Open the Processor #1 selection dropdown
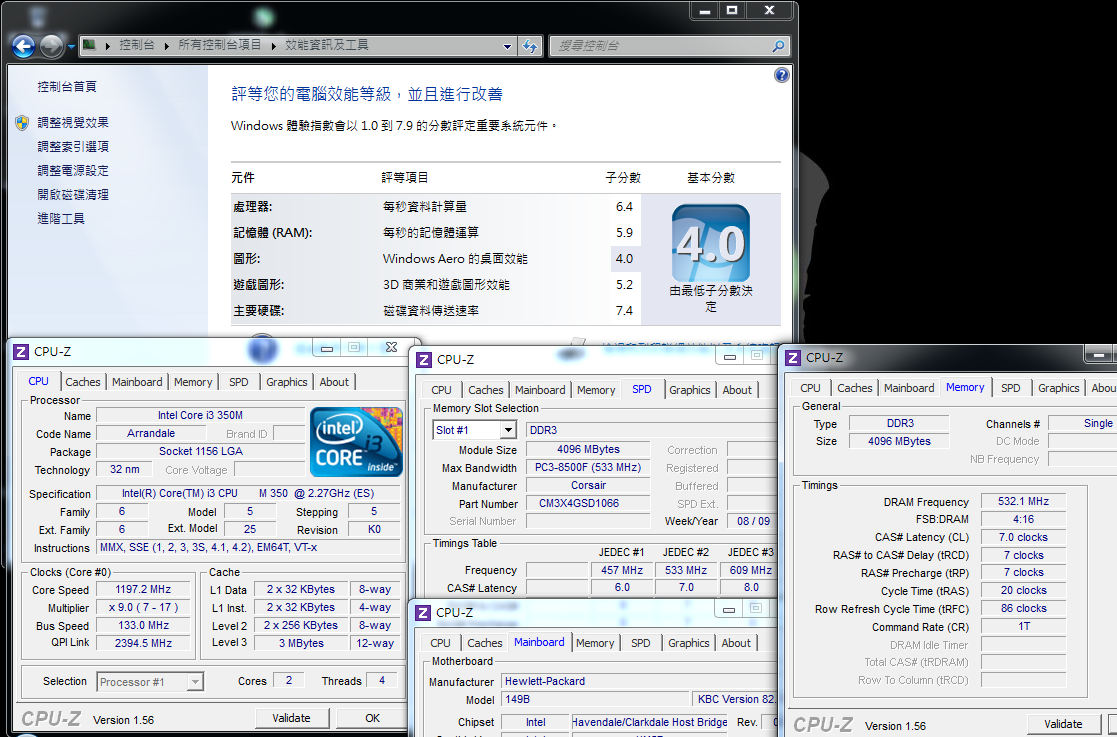 pos(194,681)
